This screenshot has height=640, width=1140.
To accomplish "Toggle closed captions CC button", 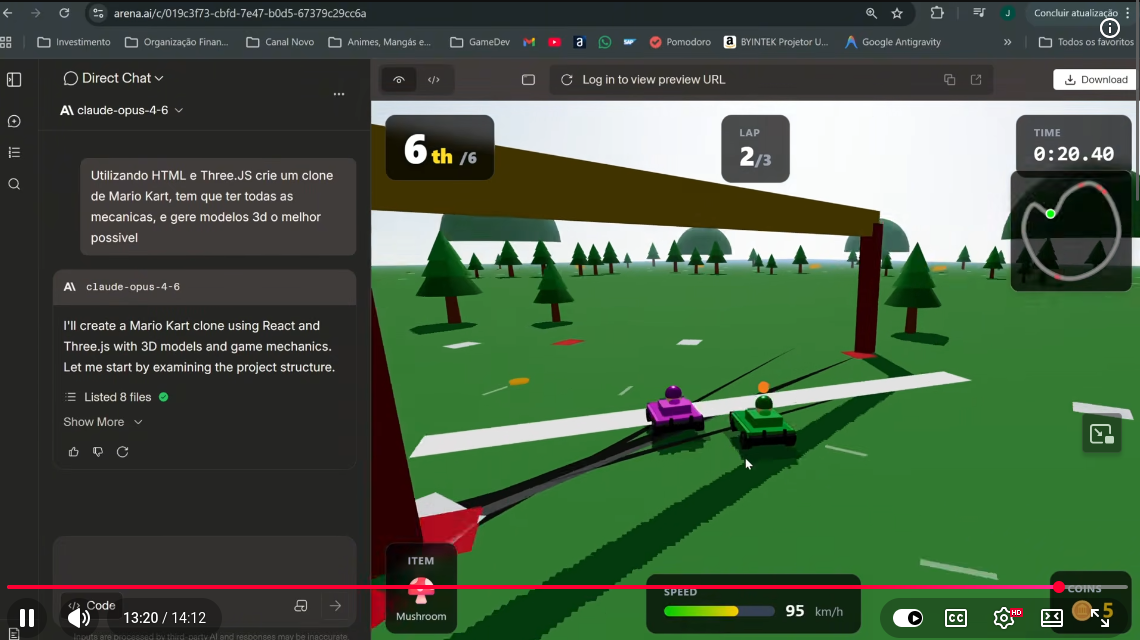I will (955, 617).
